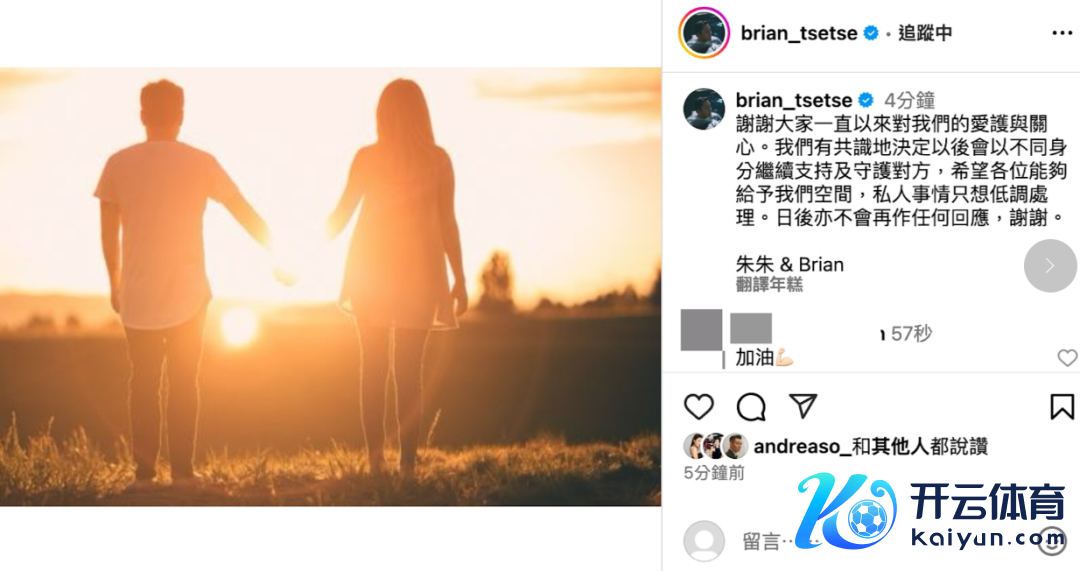
Task: Open brian_tsetse username in header
Action: click(x=799, y=33)
